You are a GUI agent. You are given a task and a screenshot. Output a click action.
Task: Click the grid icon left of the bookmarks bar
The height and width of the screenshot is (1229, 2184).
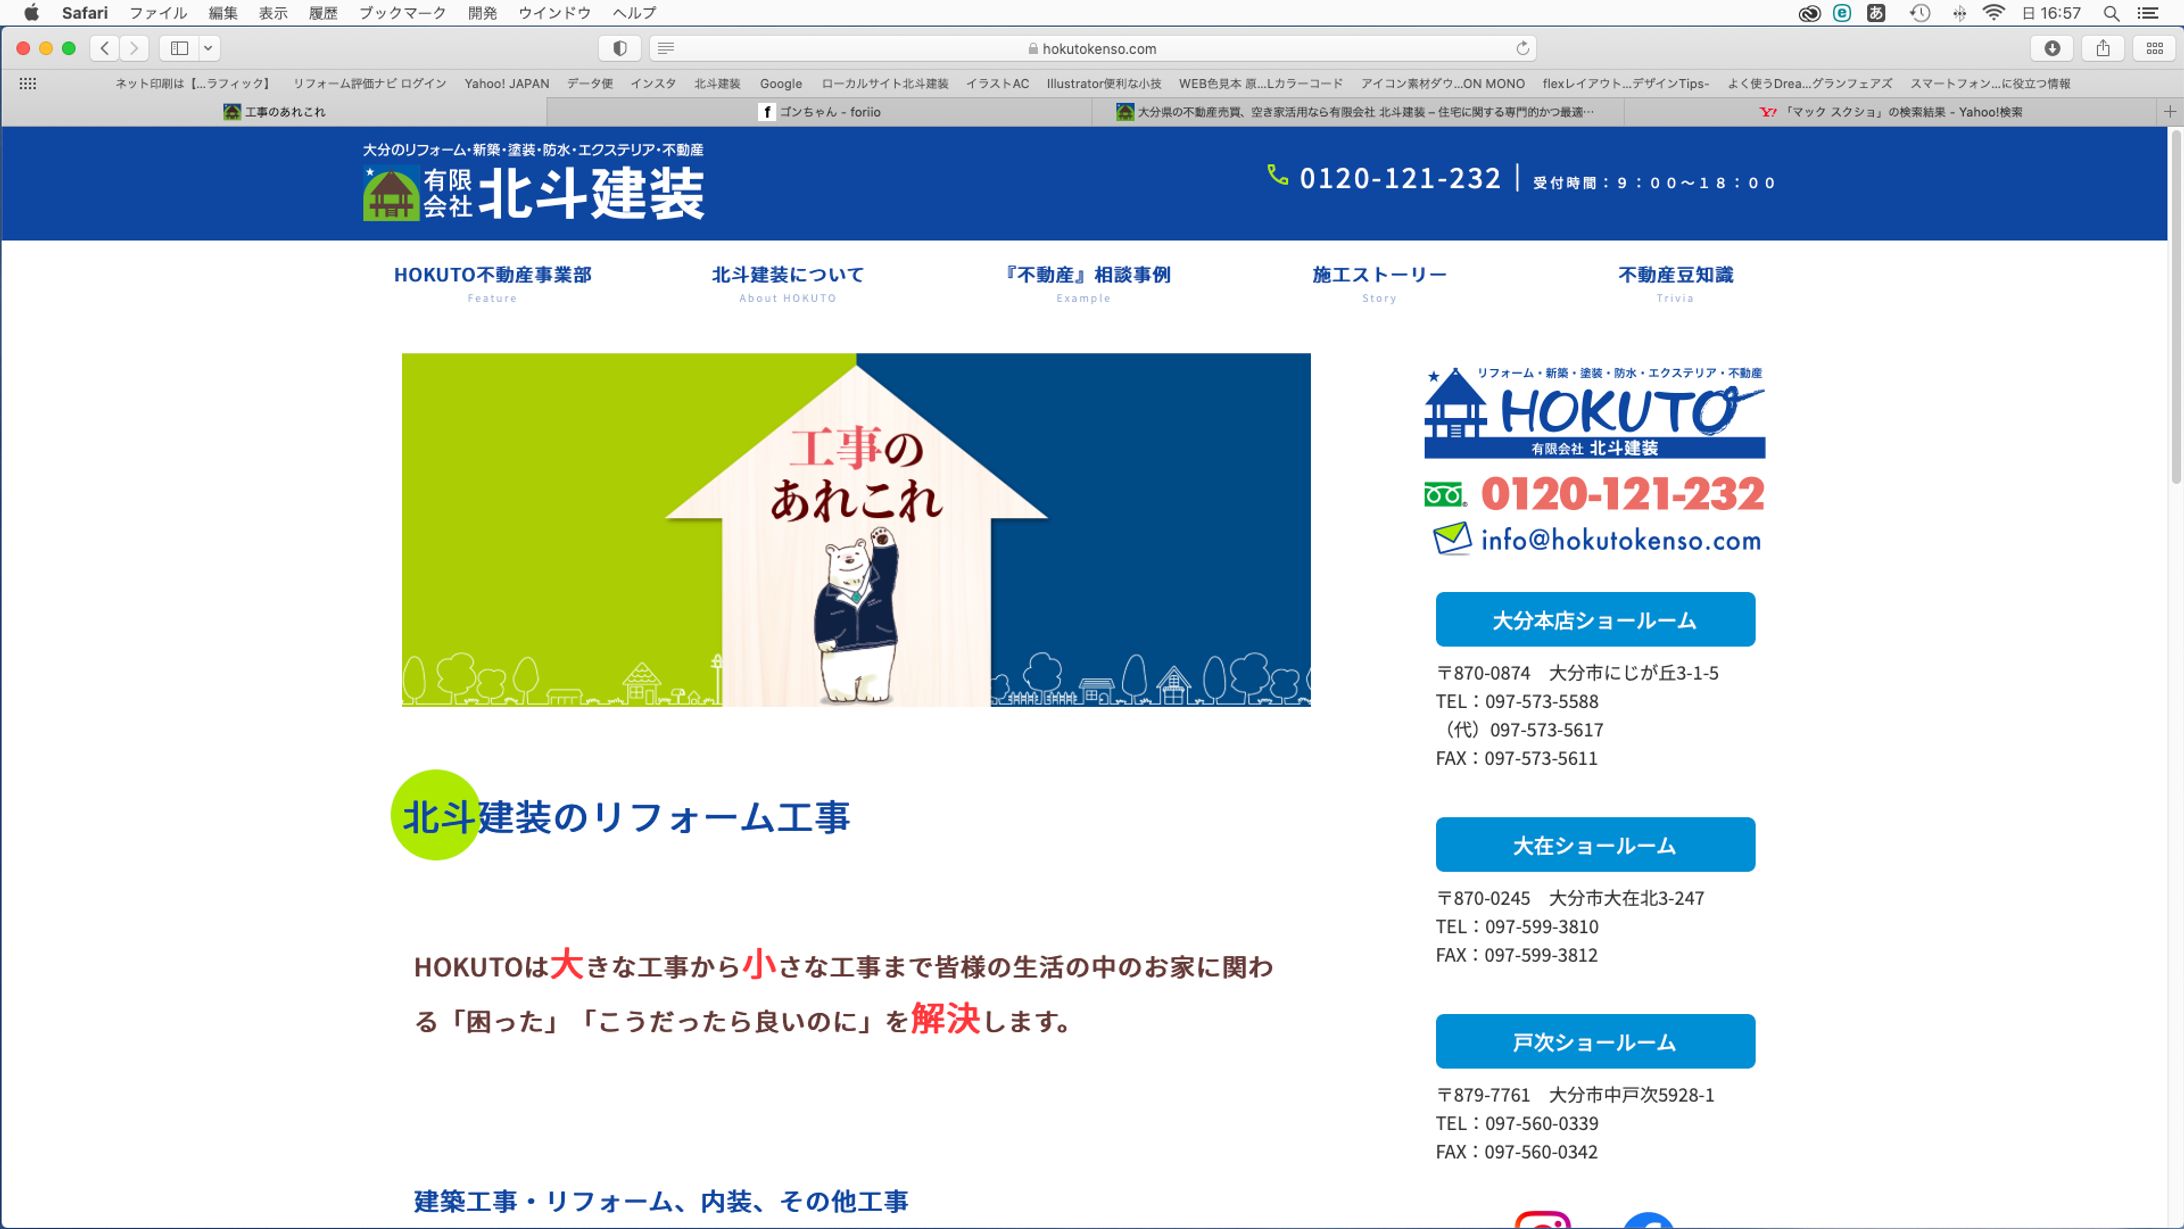click(28, 83)
